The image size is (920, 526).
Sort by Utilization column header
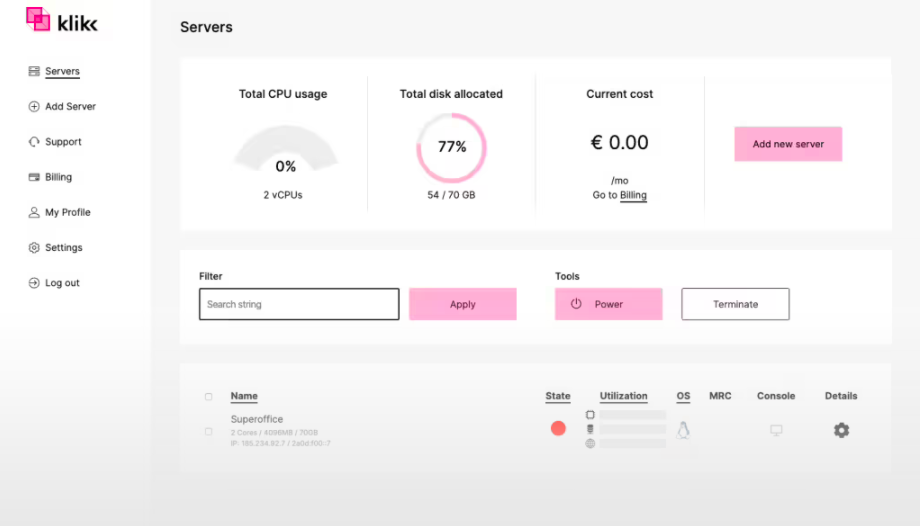623,396
